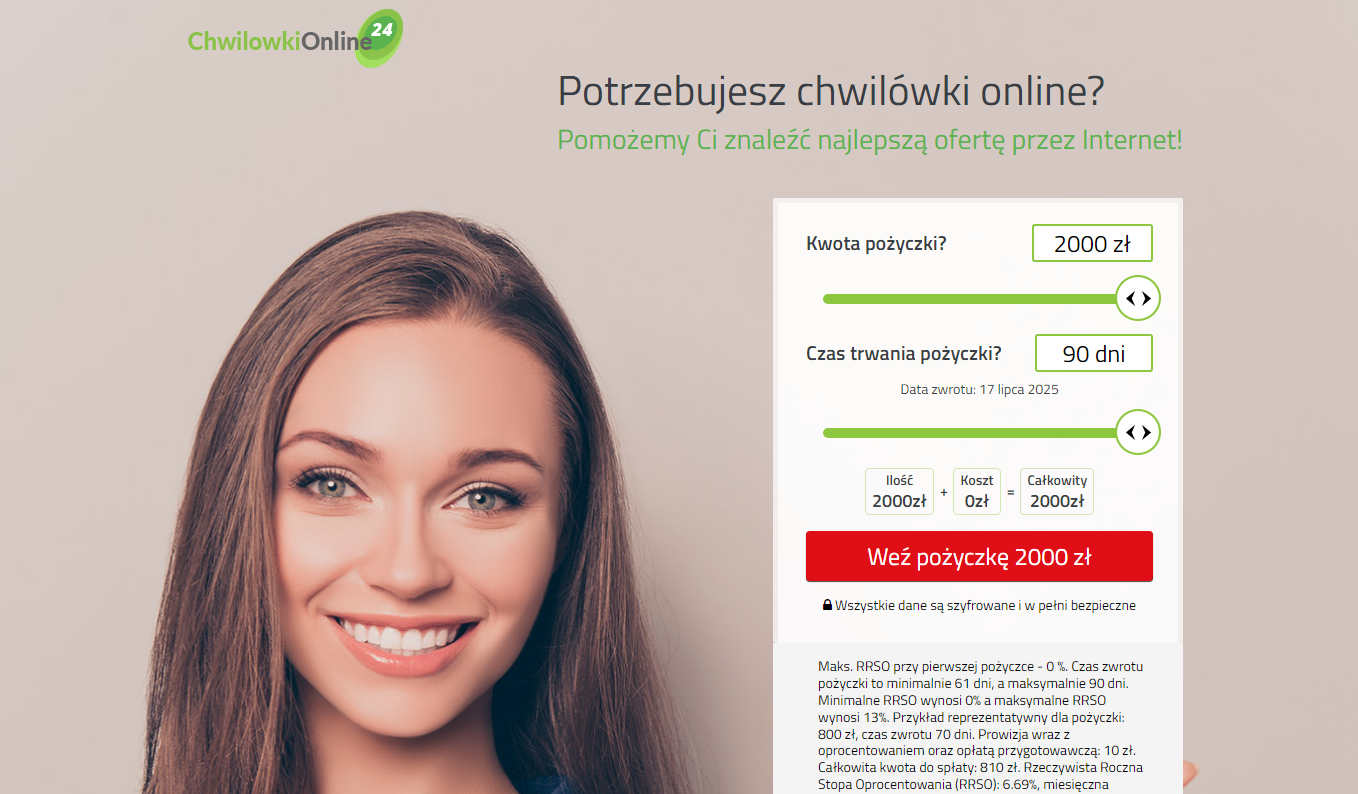Click the padlock security icon

coord(827,605)
